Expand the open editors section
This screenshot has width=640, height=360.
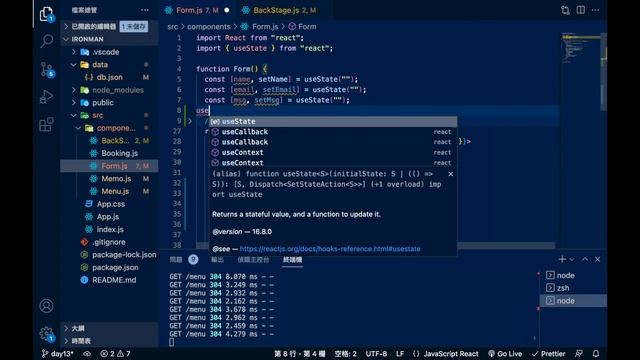click(109, 27)
